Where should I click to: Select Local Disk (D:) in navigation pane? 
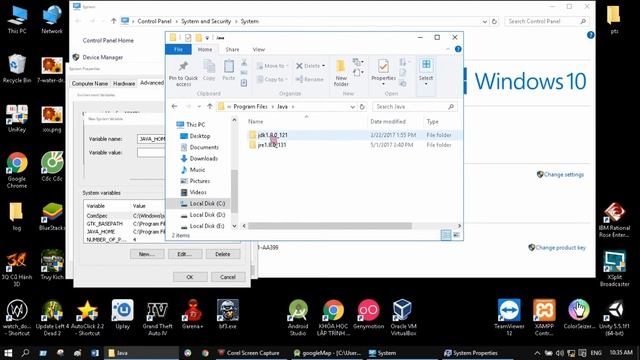click(x=207, y=215)
